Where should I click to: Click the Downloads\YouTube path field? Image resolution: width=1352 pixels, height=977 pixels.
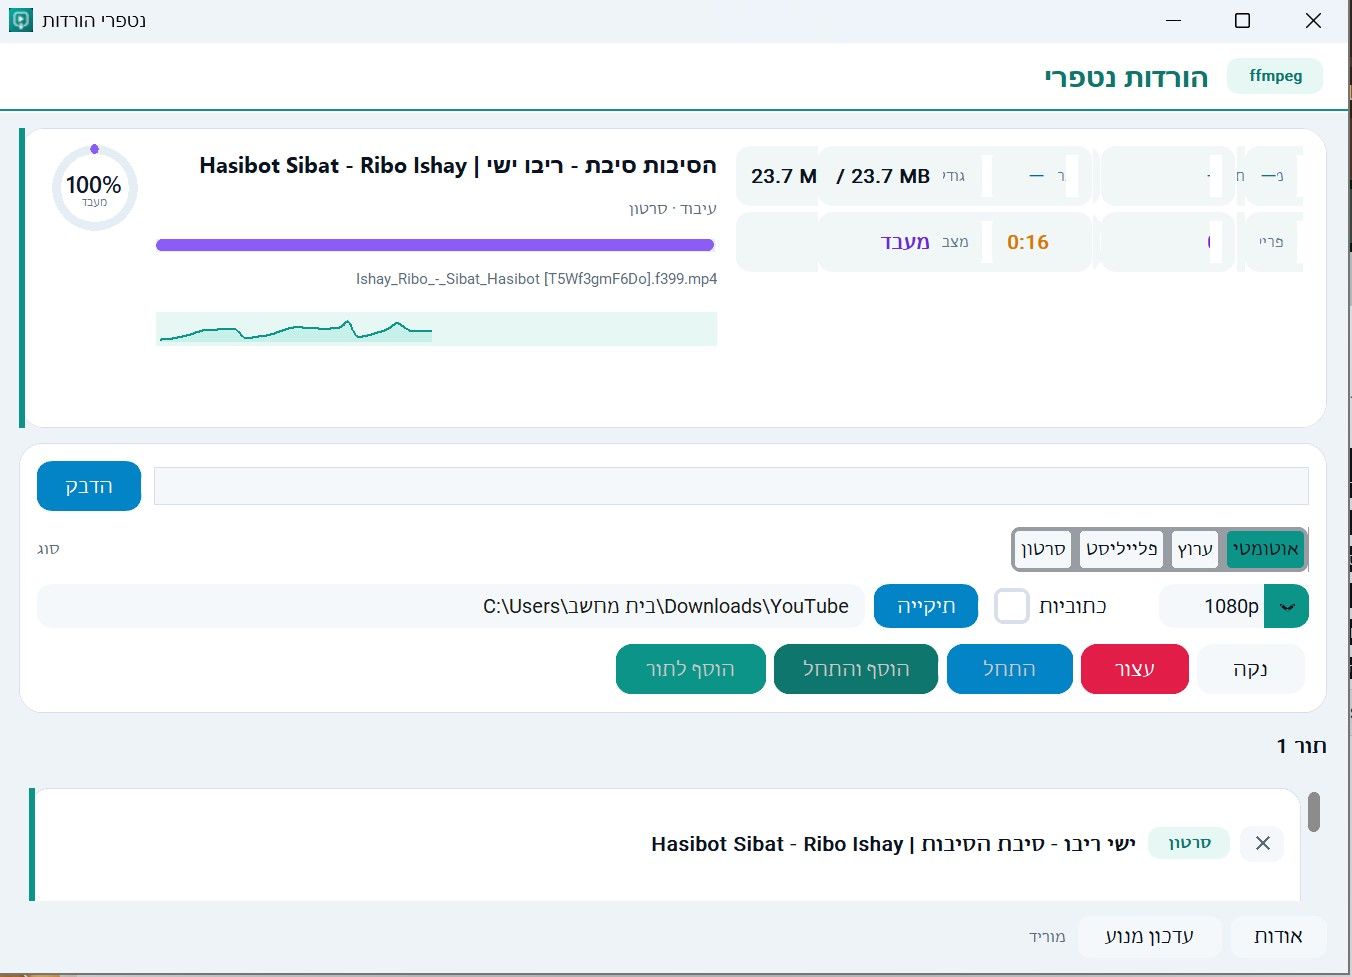point(450,606)
